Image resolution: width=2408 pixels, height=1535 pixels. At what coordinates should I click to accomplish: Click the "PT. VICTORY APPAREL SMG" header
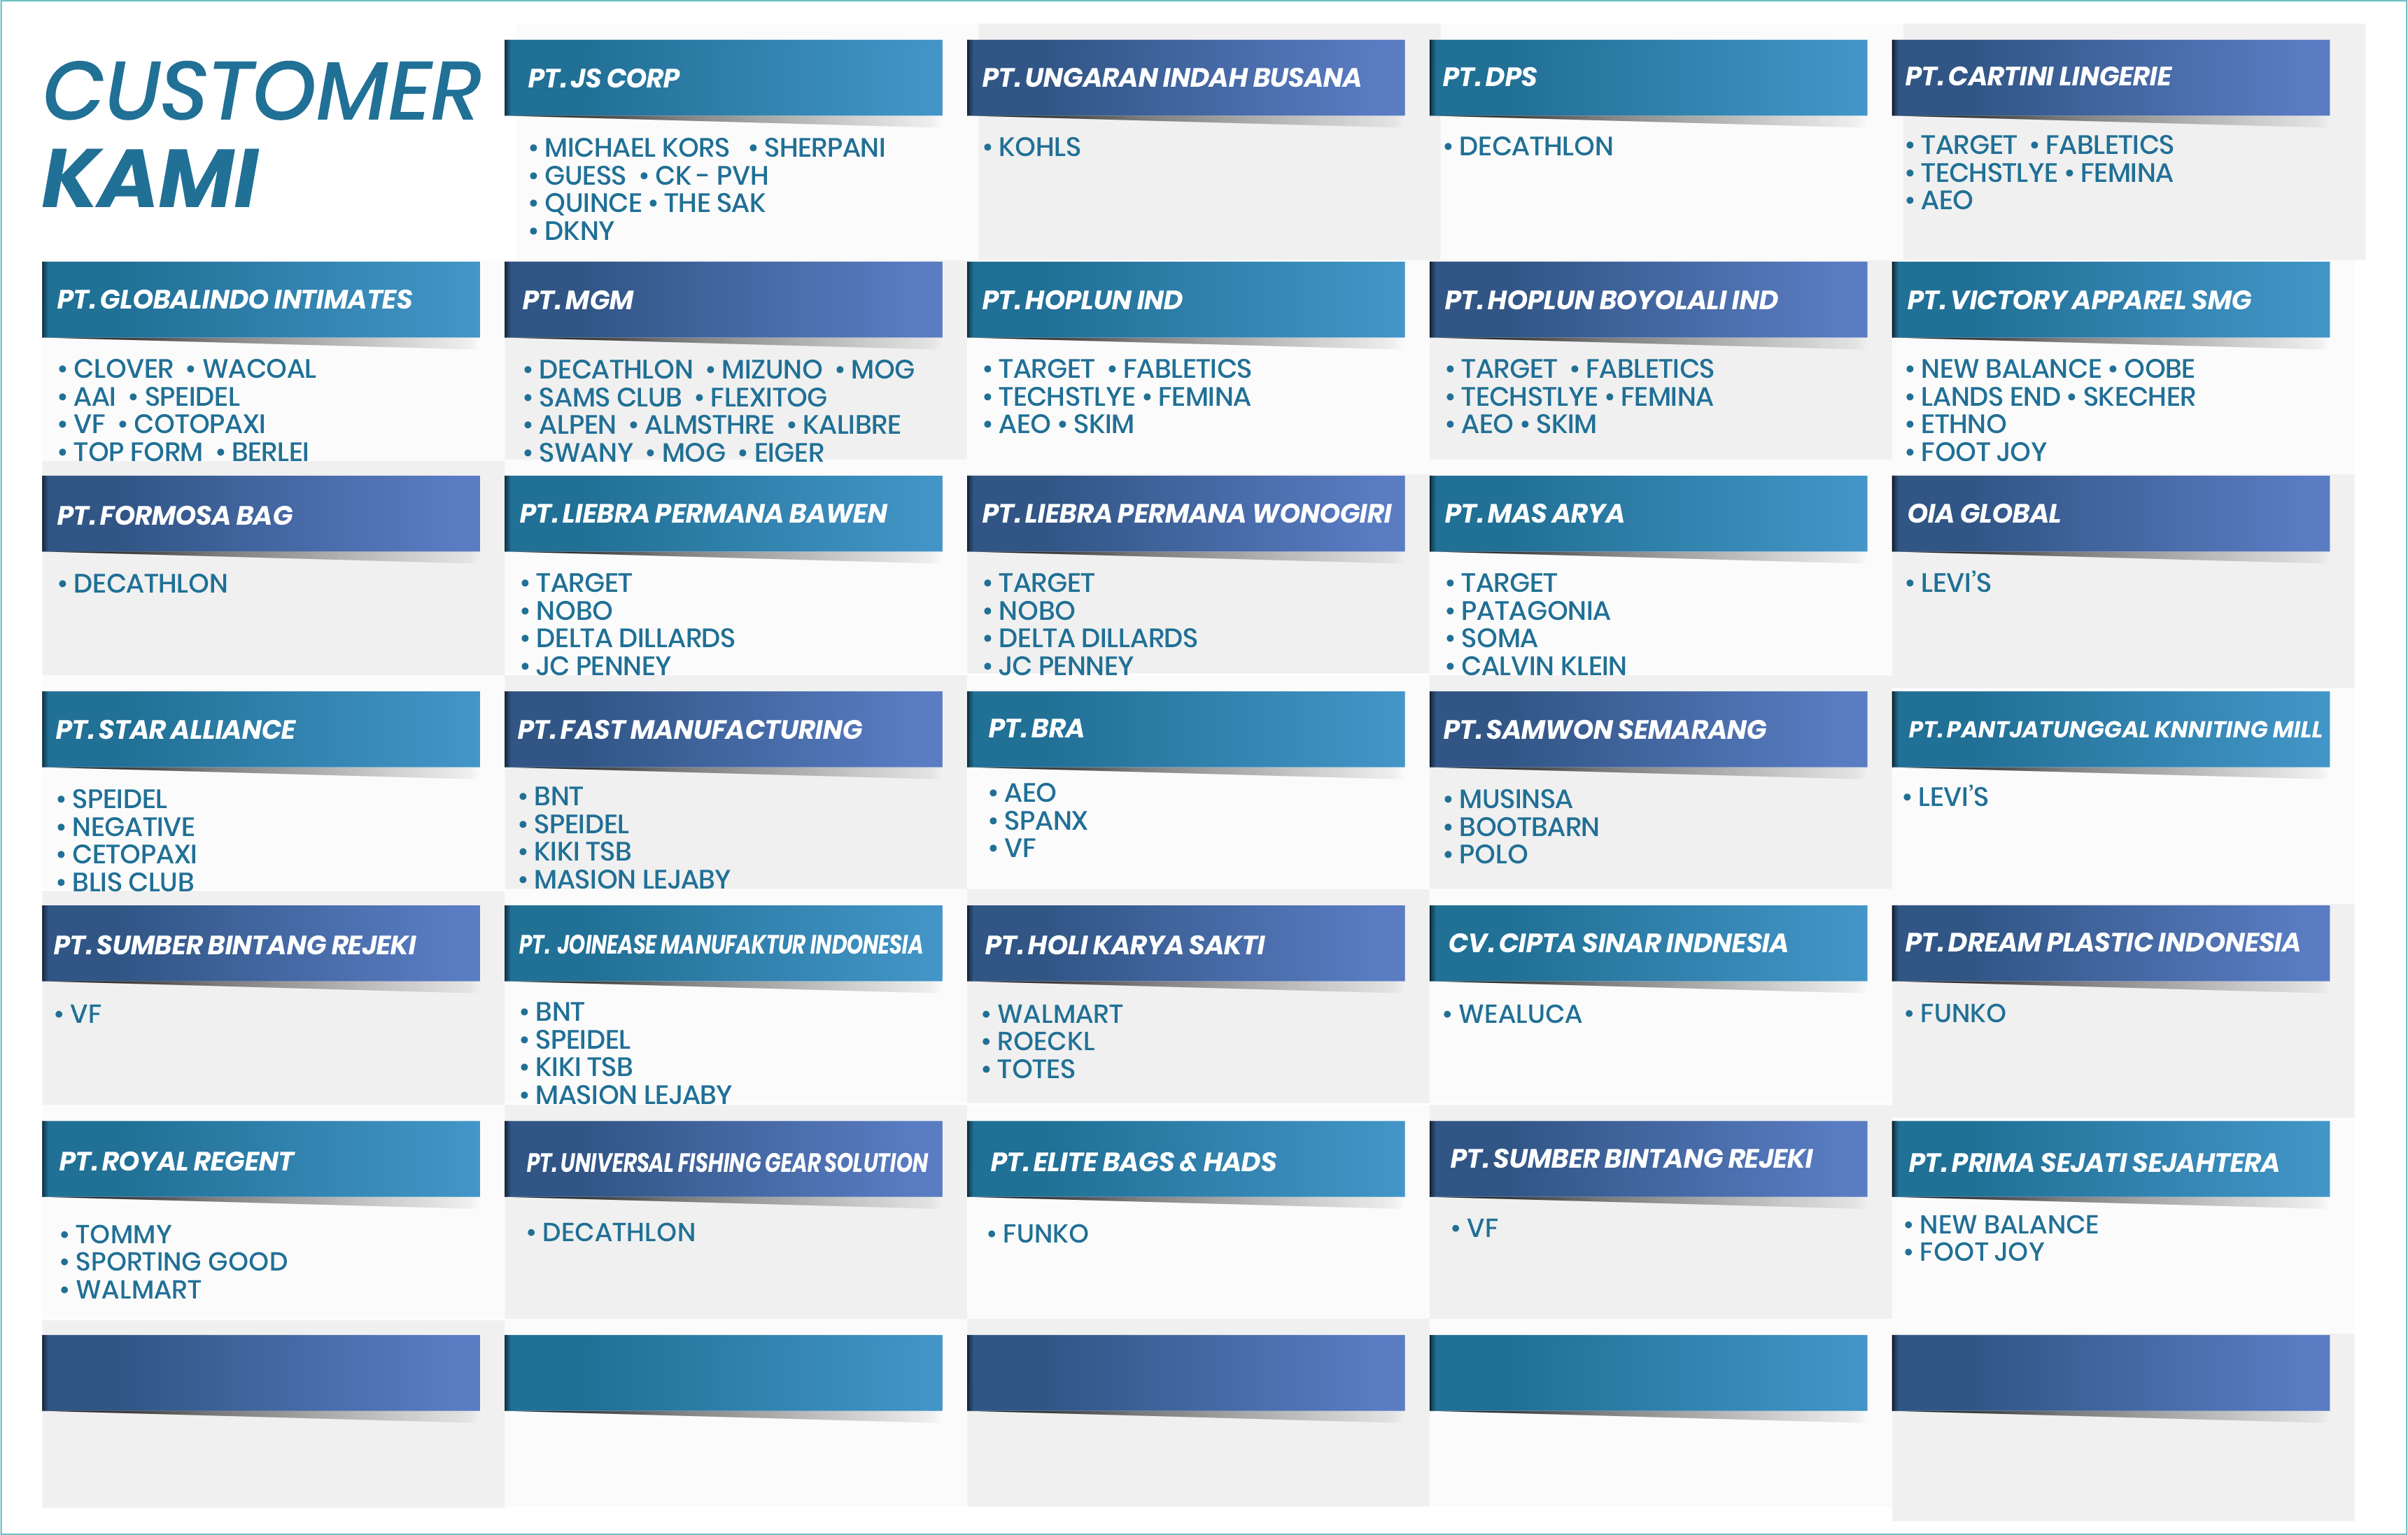2110,300
